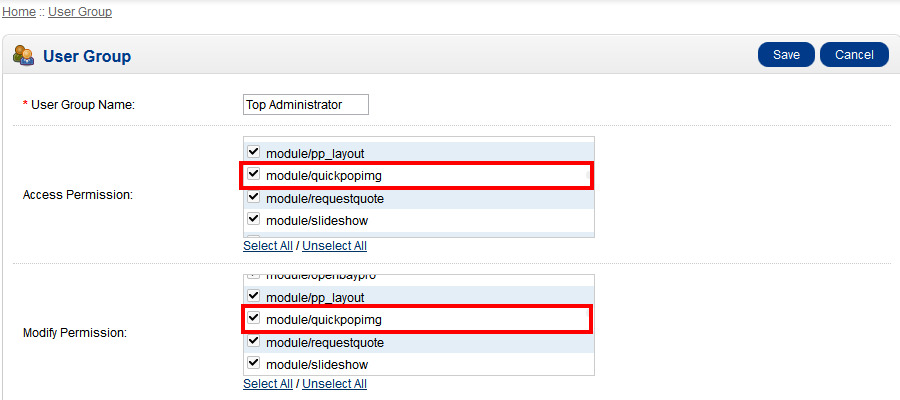Toggle module/slideshow in Modify Permission

[x=253, y=364]
